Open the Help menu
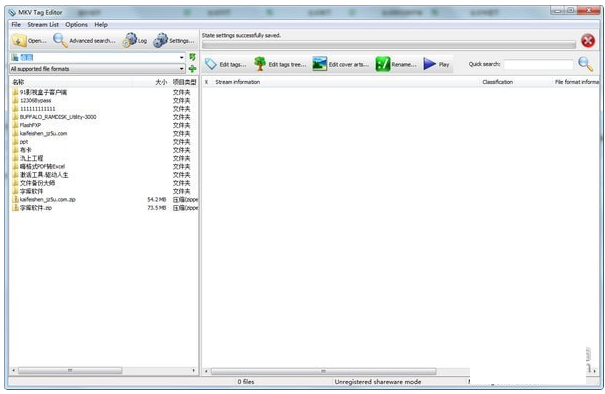Image resolution: width=605 pixels, height=394 pixels. point(101,24)
